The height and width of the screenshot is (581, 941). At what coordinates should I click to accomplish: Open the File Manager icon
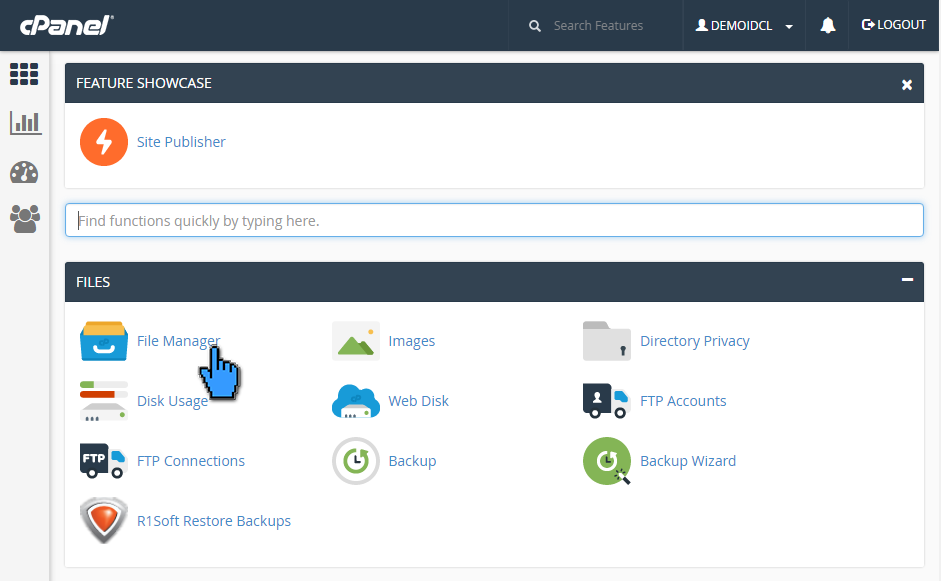click(x=103, y=341)
